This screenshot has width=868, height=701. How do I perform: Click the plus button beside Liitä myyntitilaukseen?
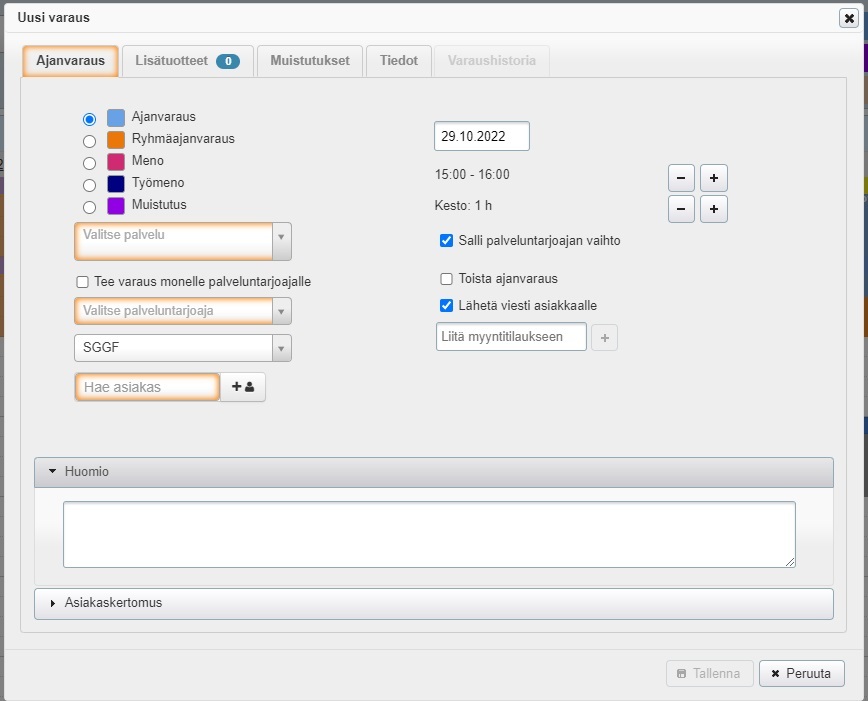click(604, 338)
